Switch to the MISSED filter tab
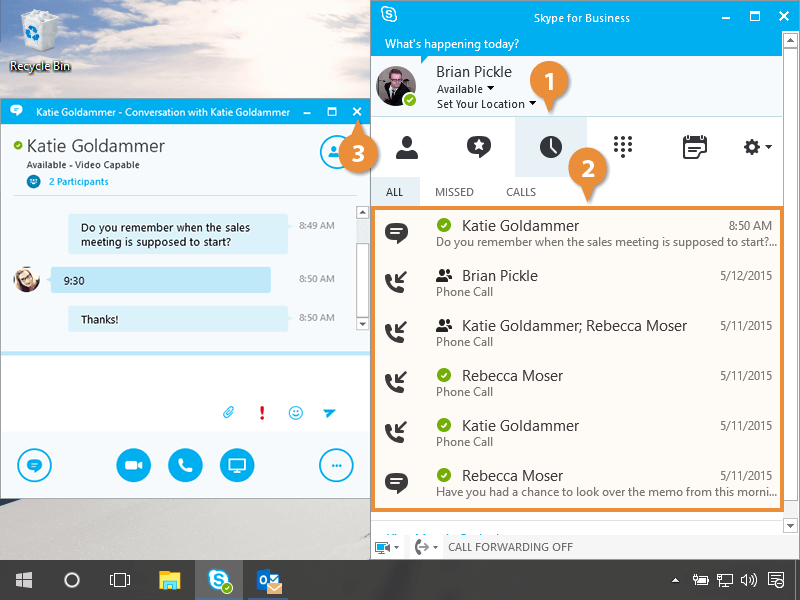The height and width of the screenshot is (600, 800). pos(454,192)
